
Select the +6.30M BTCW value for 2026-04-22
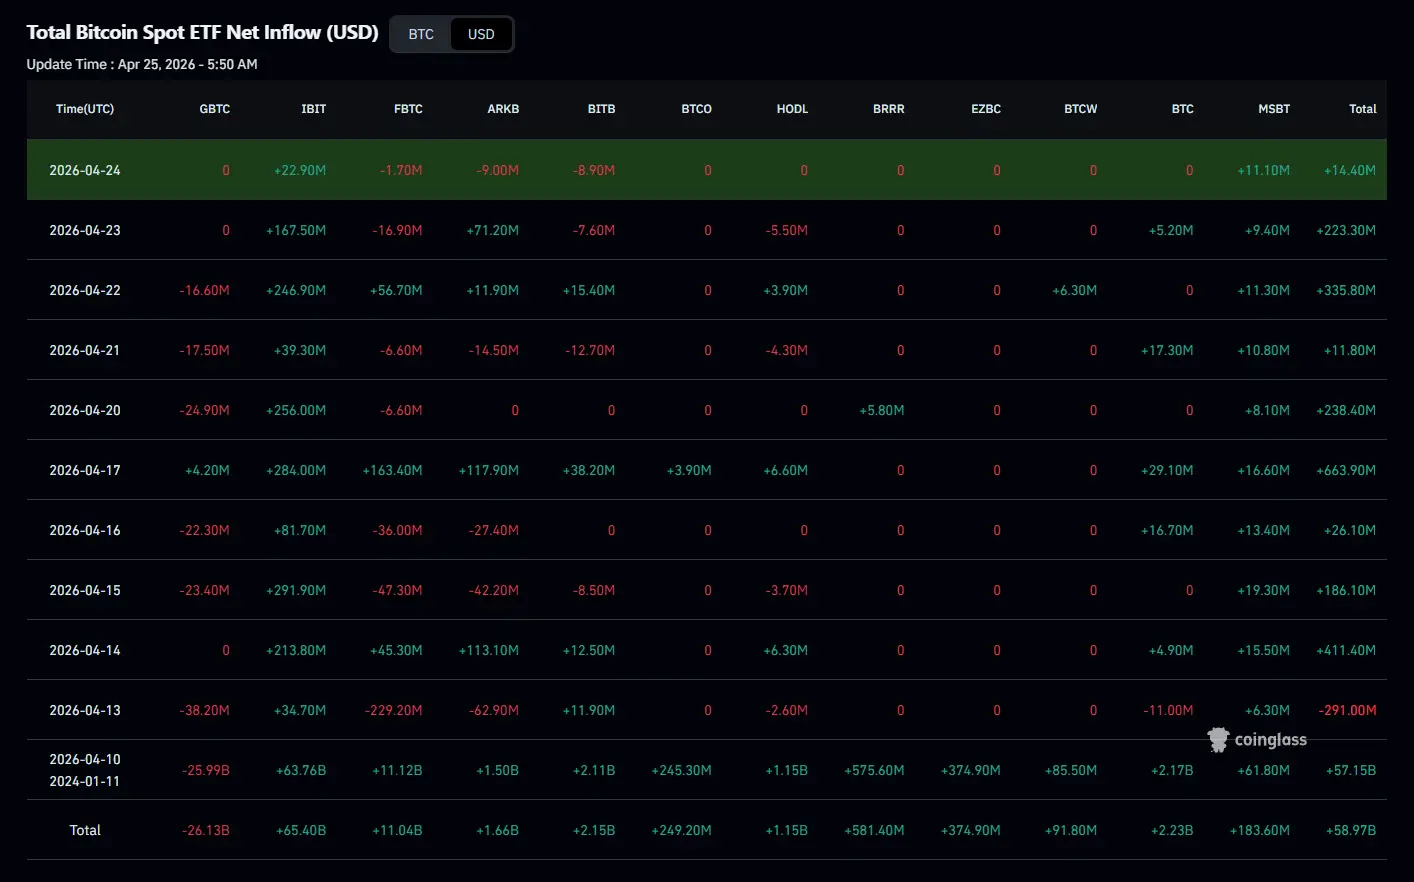pyautogui.click(x=1075, y=290)
